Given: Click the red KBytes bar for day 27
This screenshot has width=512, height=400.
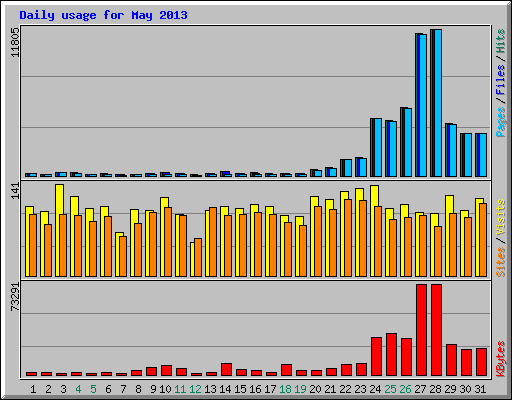Looking at the screenshot, I should [x=421, y=330].
